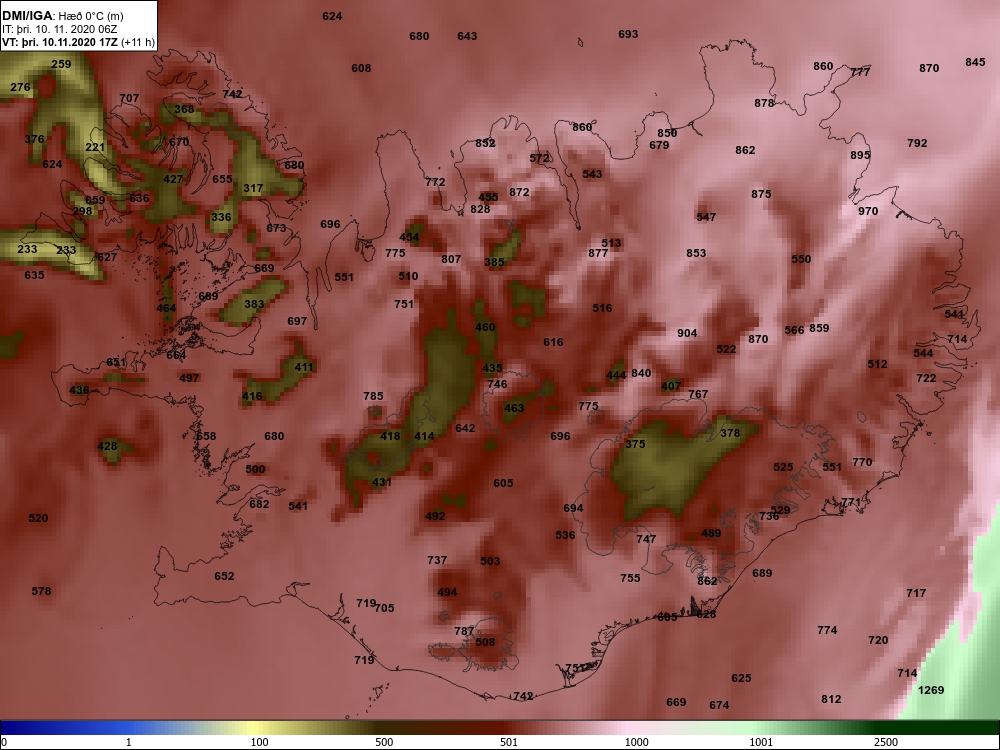Viewport: 1000px width, 750px height.
Task: Click the map value 625
Action: click(x=741, y=678)
